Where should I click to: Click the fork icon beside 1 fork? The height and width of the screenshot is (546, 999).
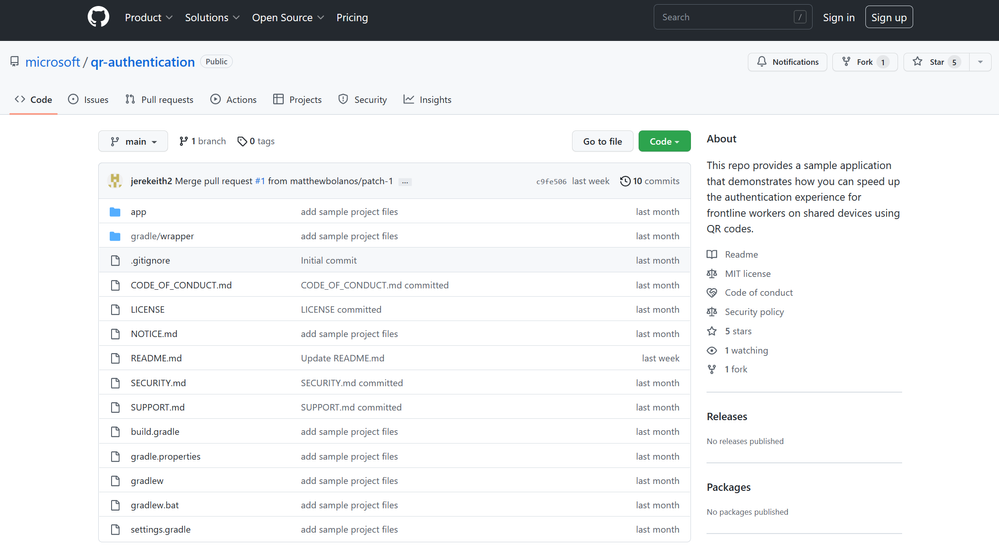(x=712, y=370)
